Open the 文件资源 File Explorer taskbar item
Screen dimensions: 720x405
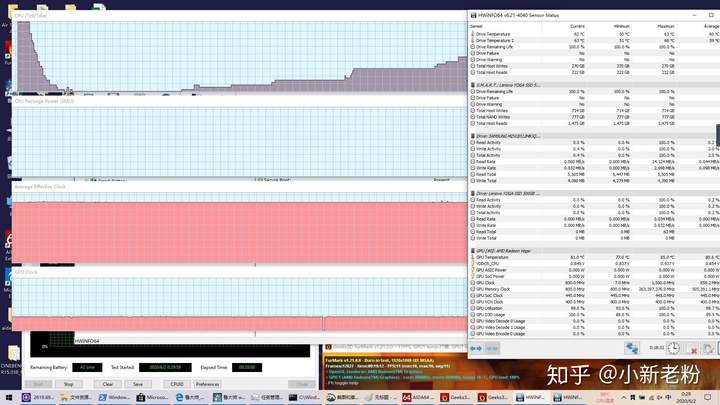76,397
